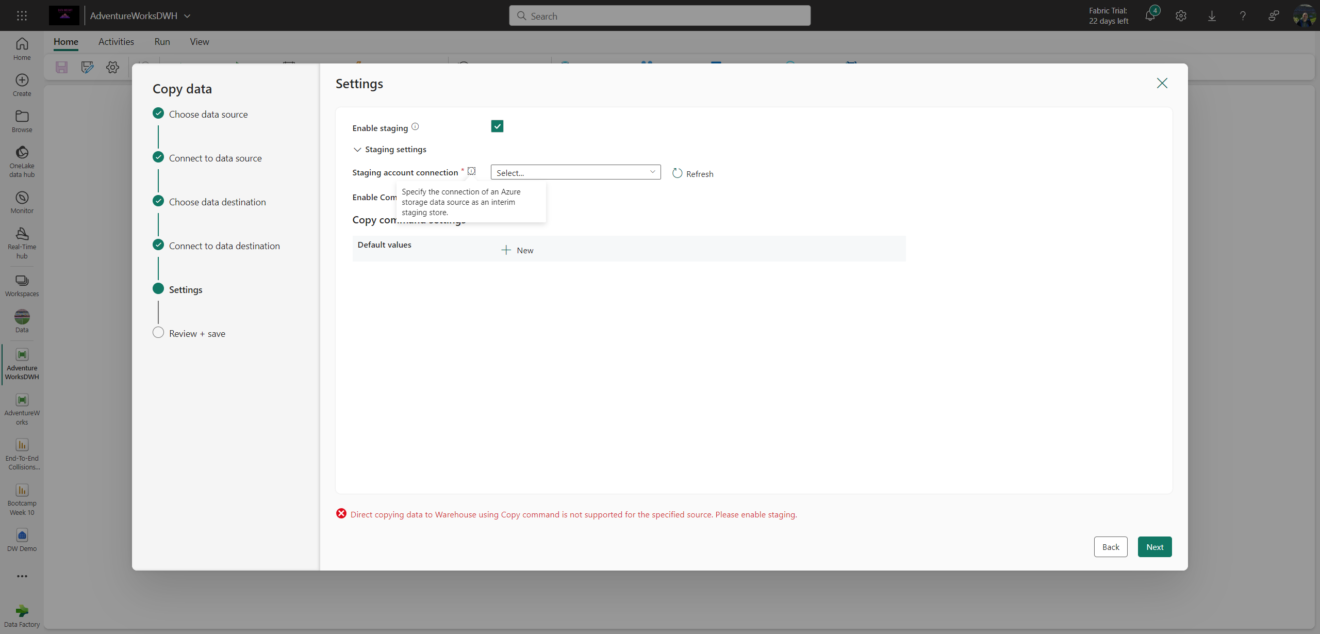Viewport: 1320px width, 634px height.
Task: Switch to the Activities tab
Action: (x=116, y=42)
